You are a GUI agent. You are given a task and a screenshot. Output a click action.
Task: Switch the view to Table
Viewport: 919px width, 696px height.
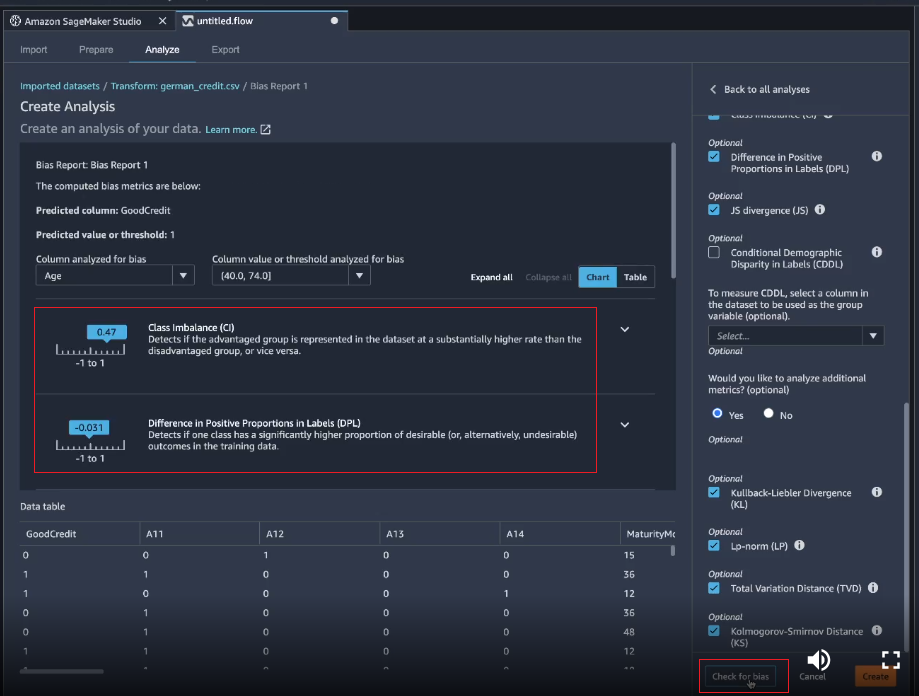(x=635, y=277)
